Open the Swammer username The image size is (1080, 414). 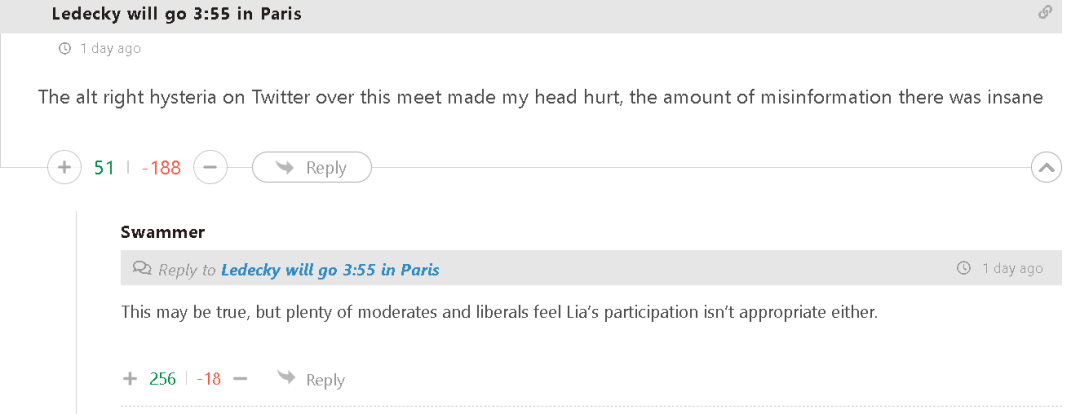tap(162, 232)
